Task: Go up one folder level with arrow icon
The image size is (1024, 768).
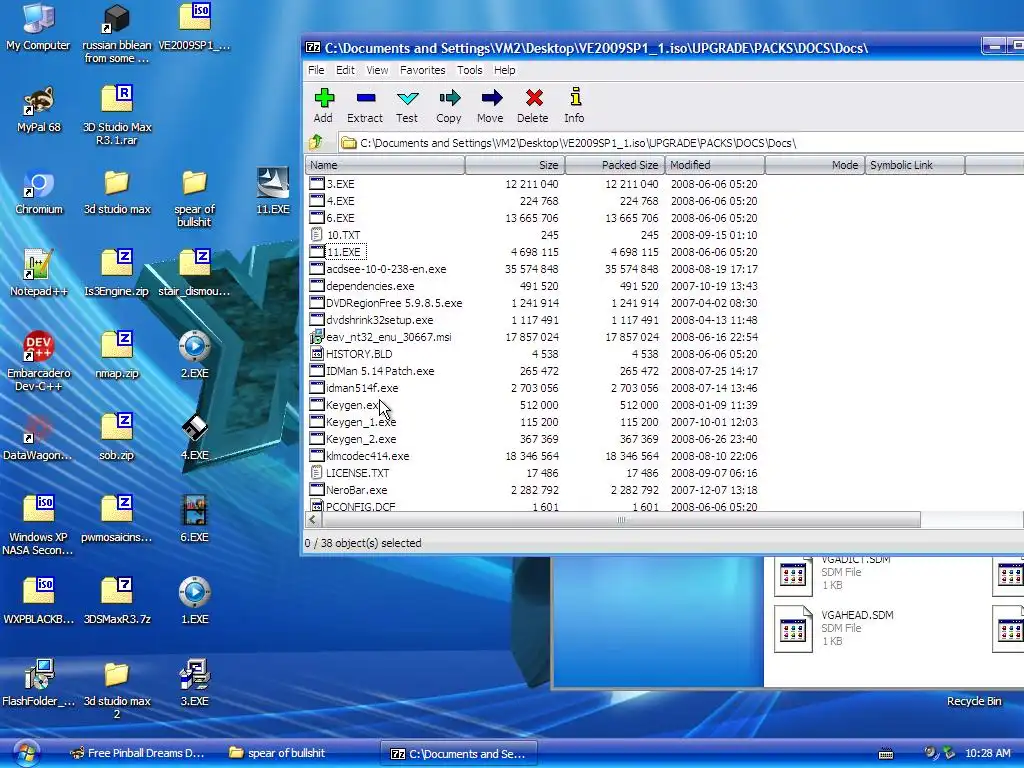Action: click(x=316, y=142)
